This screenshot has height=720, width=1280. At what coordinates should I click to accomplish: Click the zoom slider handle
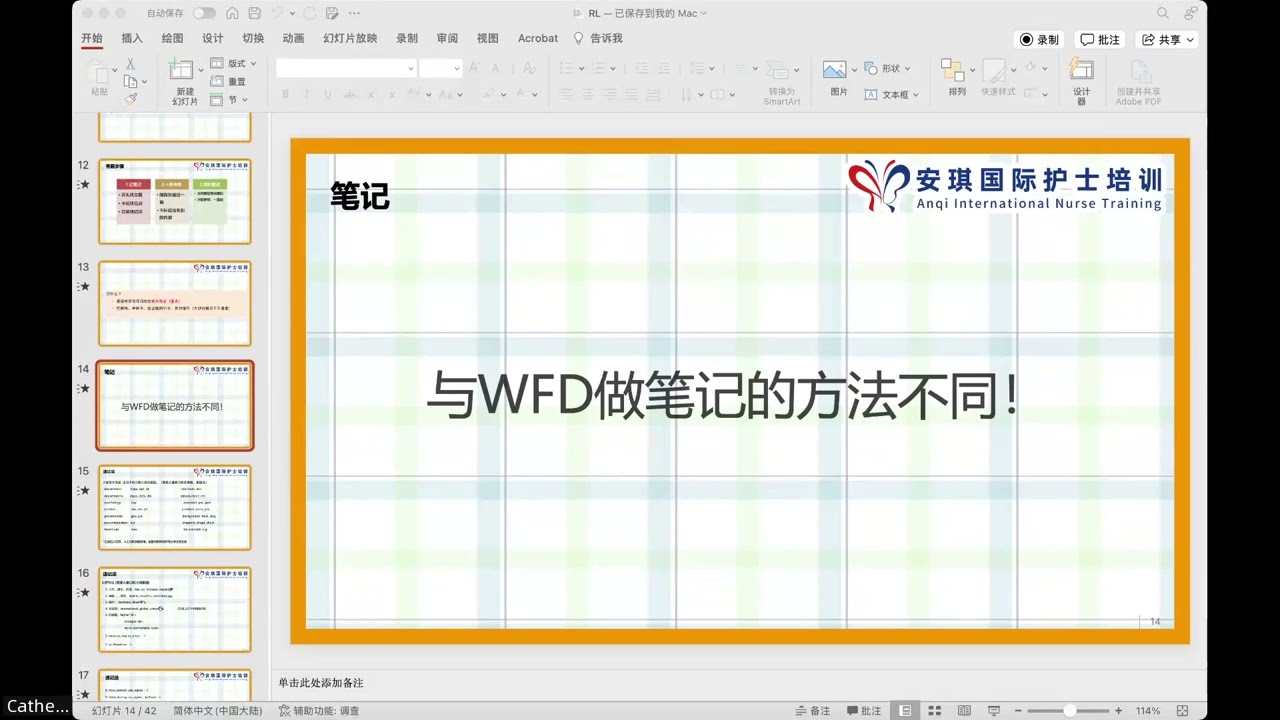click(x=1070, y=711)
